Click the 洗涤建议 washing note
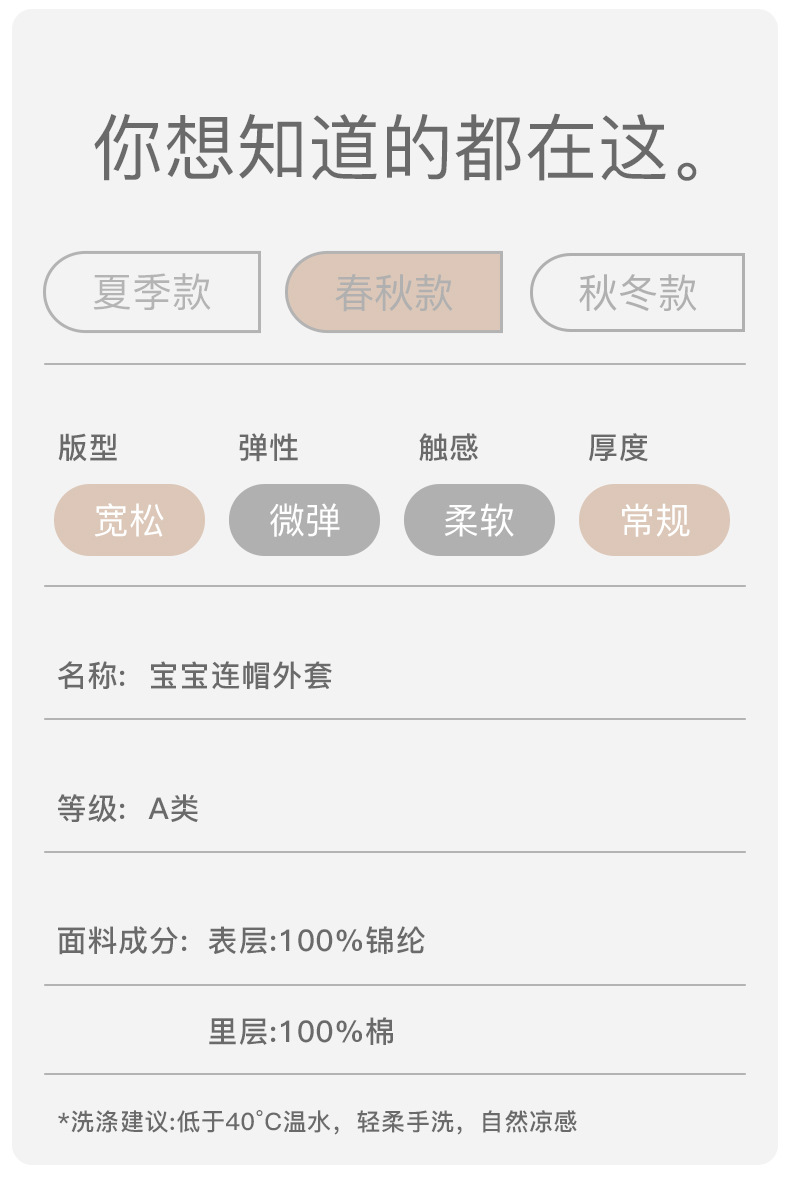This screenshot has height=1189, width=790. (318, 1121)
